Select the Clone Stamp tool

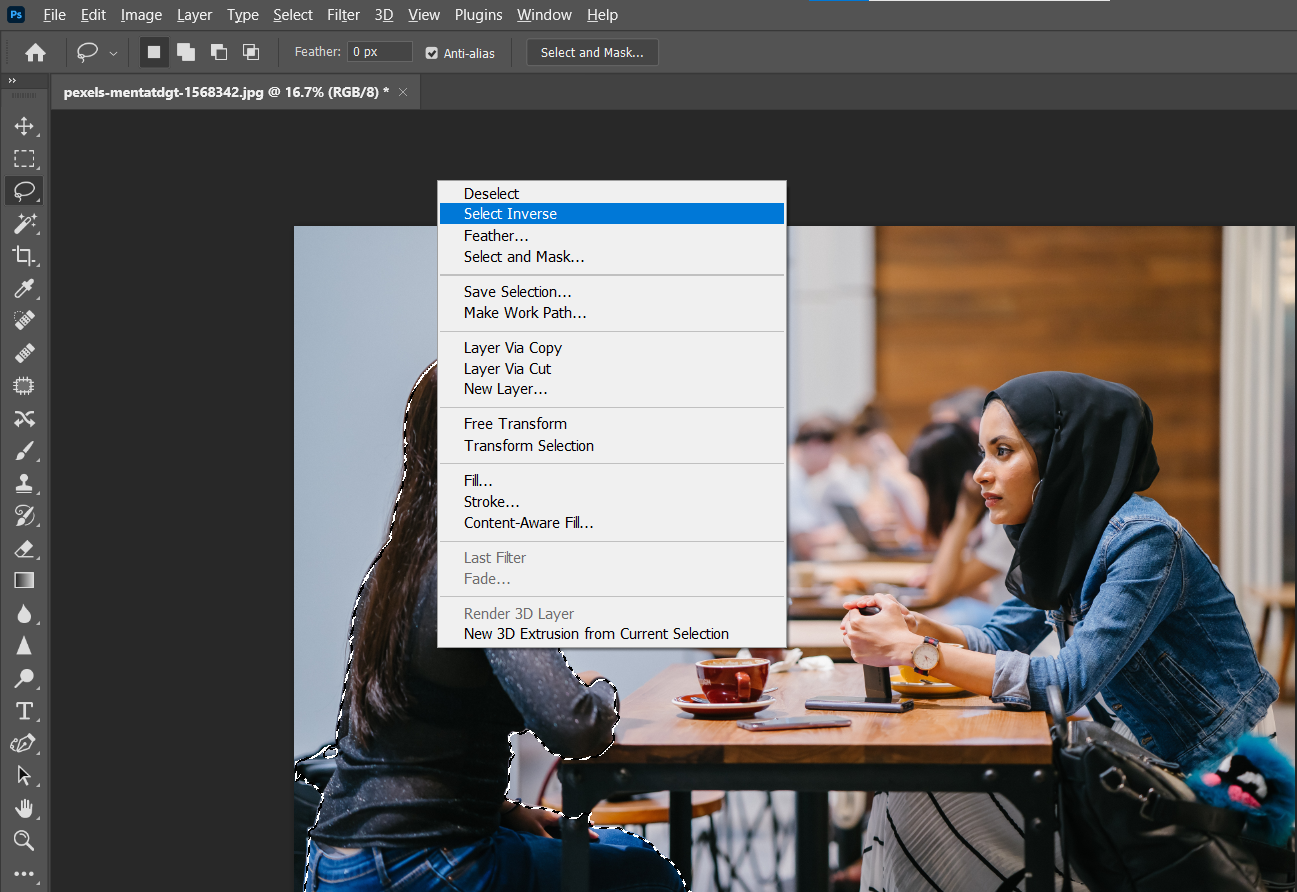24,483
